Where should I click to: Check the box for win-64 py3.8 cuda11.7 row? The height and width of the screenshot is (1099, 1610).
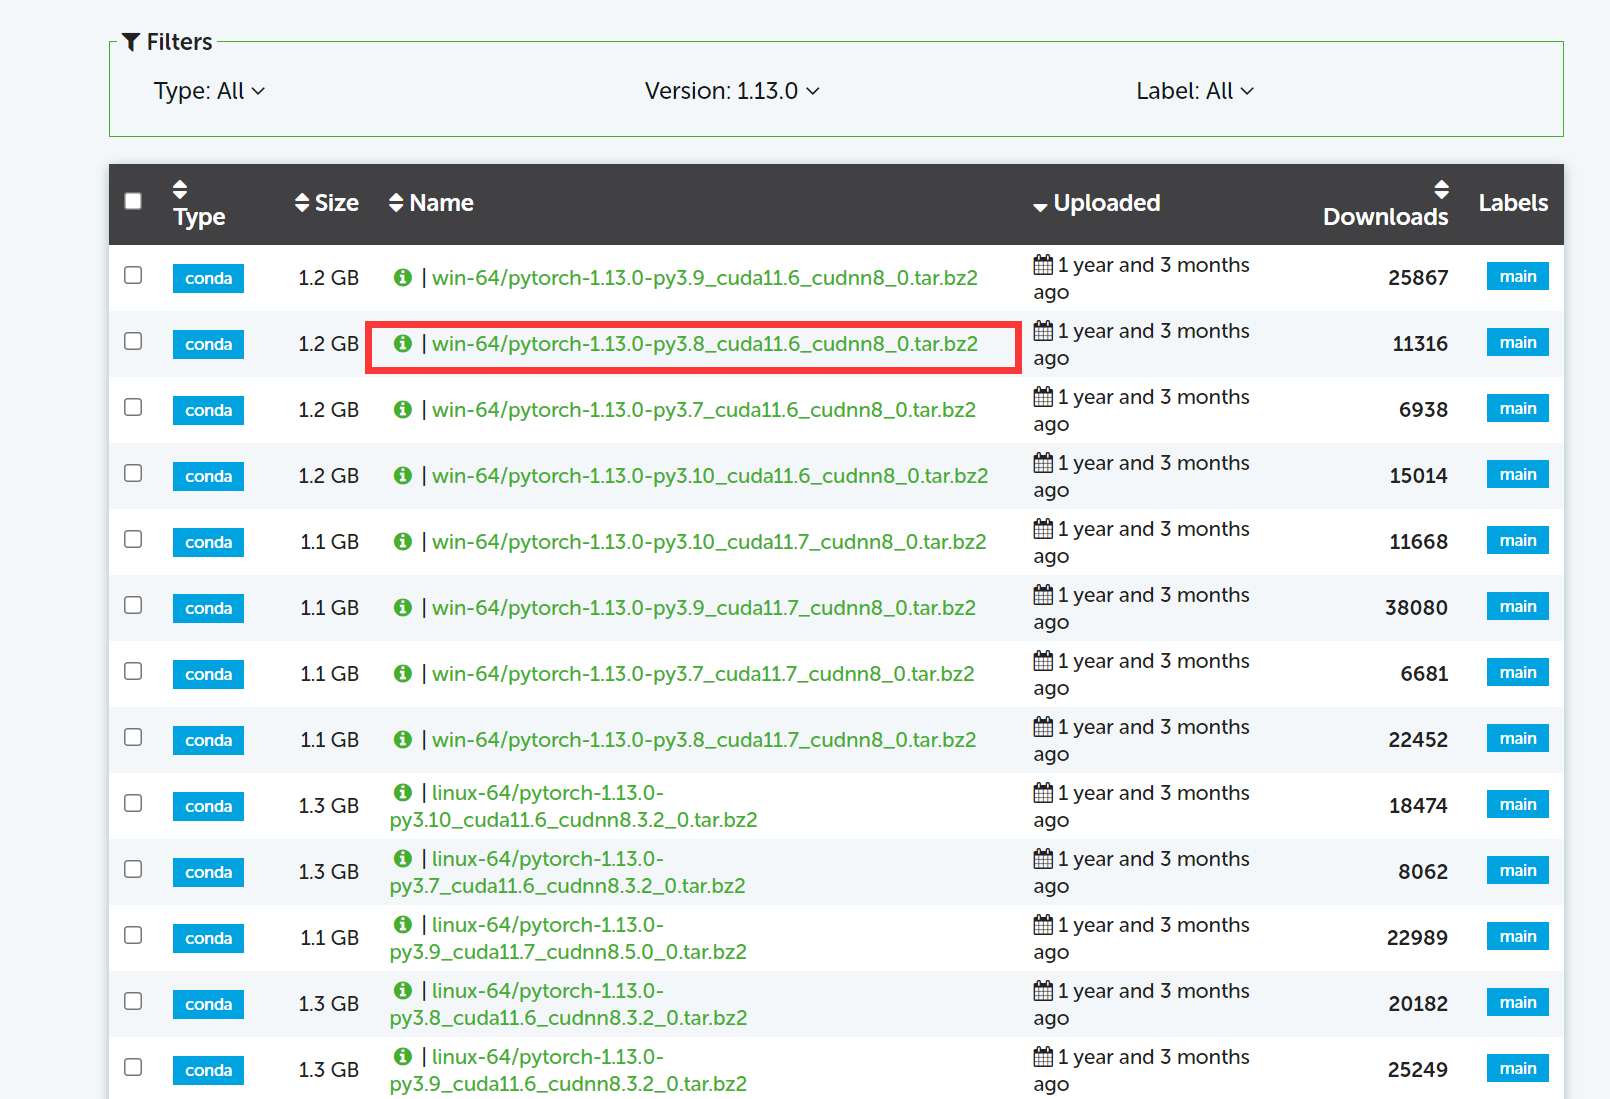tap(133, 737)
